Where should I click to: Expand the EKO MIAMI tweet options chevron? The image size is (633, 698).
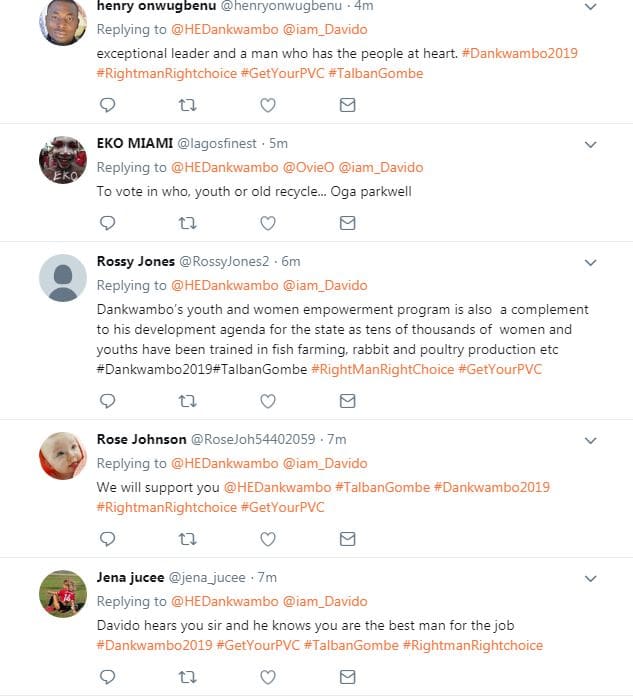pyautogui.click(x=590, y=145)
